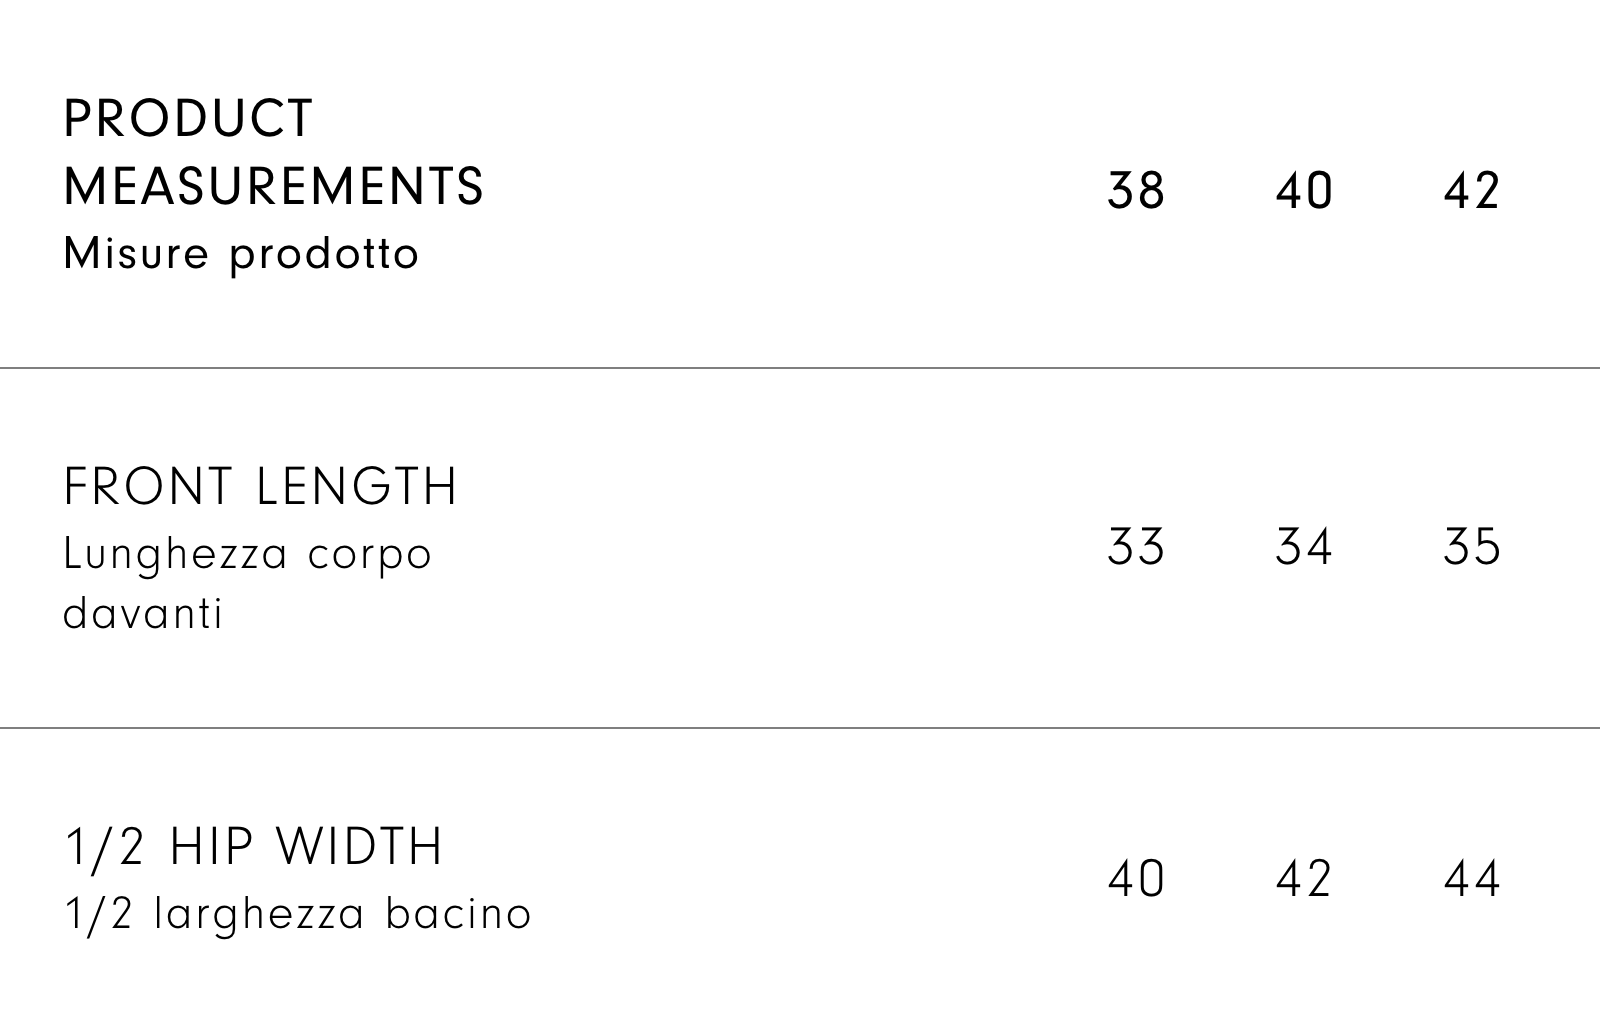The image size is (1600, 1028).
Task: Select the 1/2 larghezza bacino text
Action: tap(297, 914)
